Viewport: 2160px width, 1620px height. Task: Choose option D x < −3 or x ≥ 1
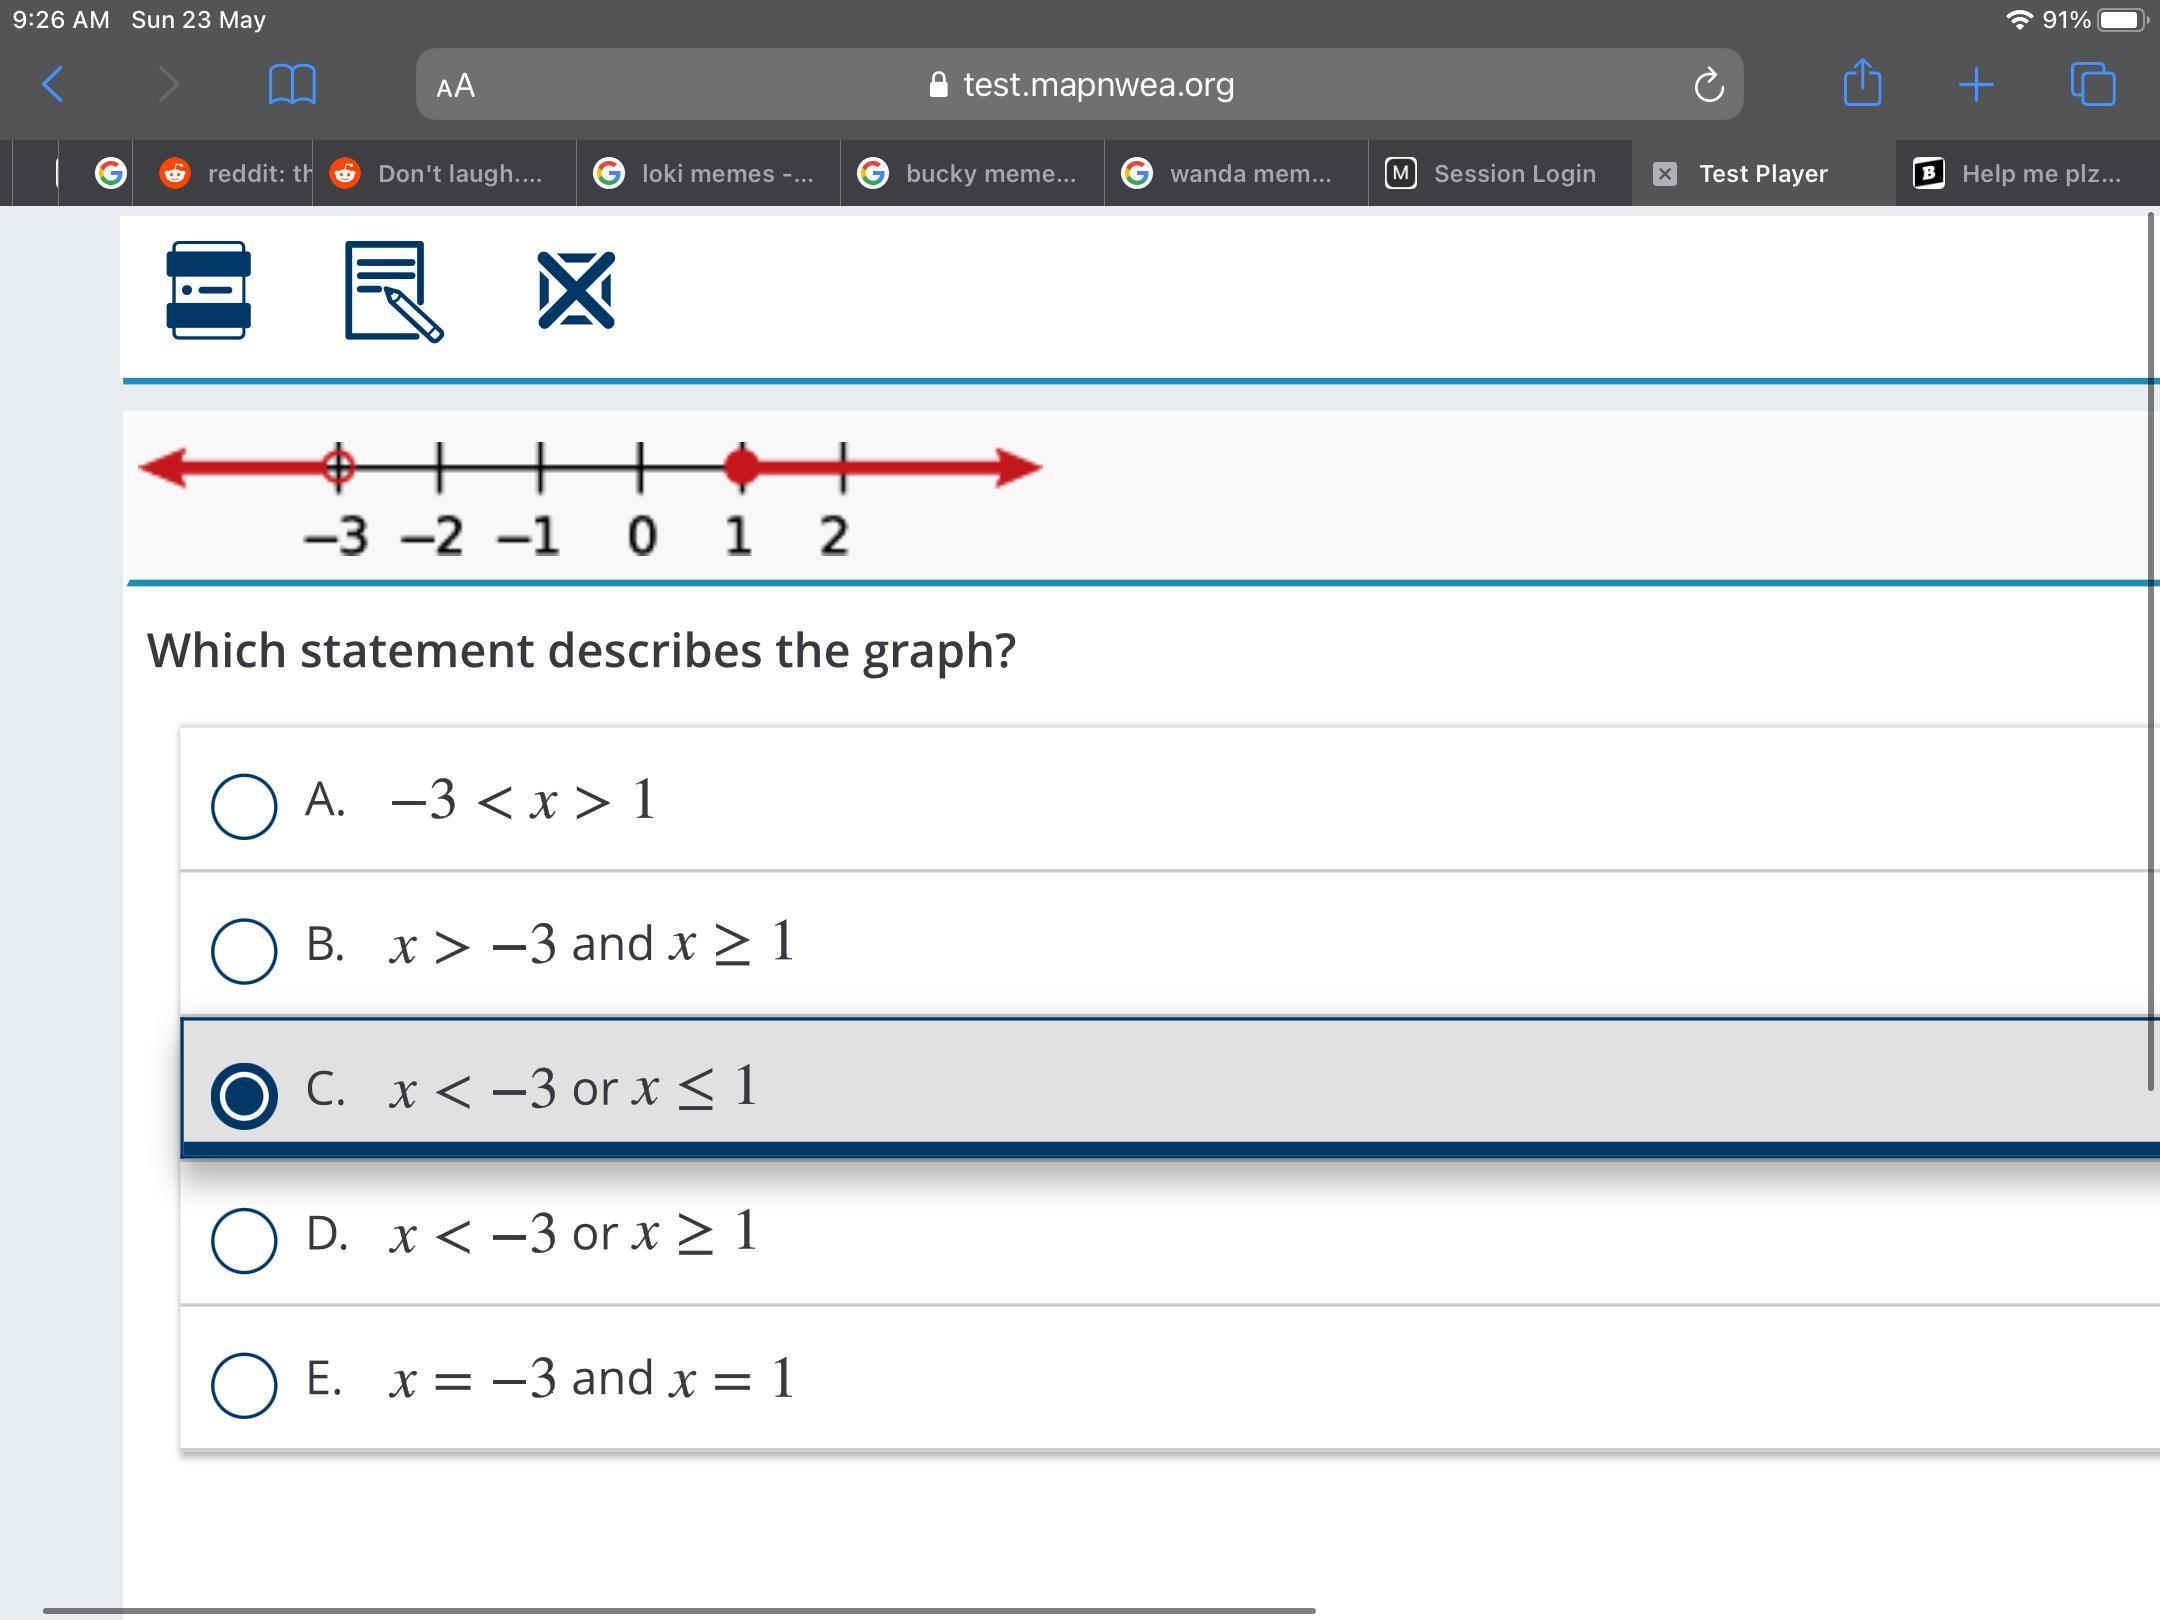coord(244,1240)
